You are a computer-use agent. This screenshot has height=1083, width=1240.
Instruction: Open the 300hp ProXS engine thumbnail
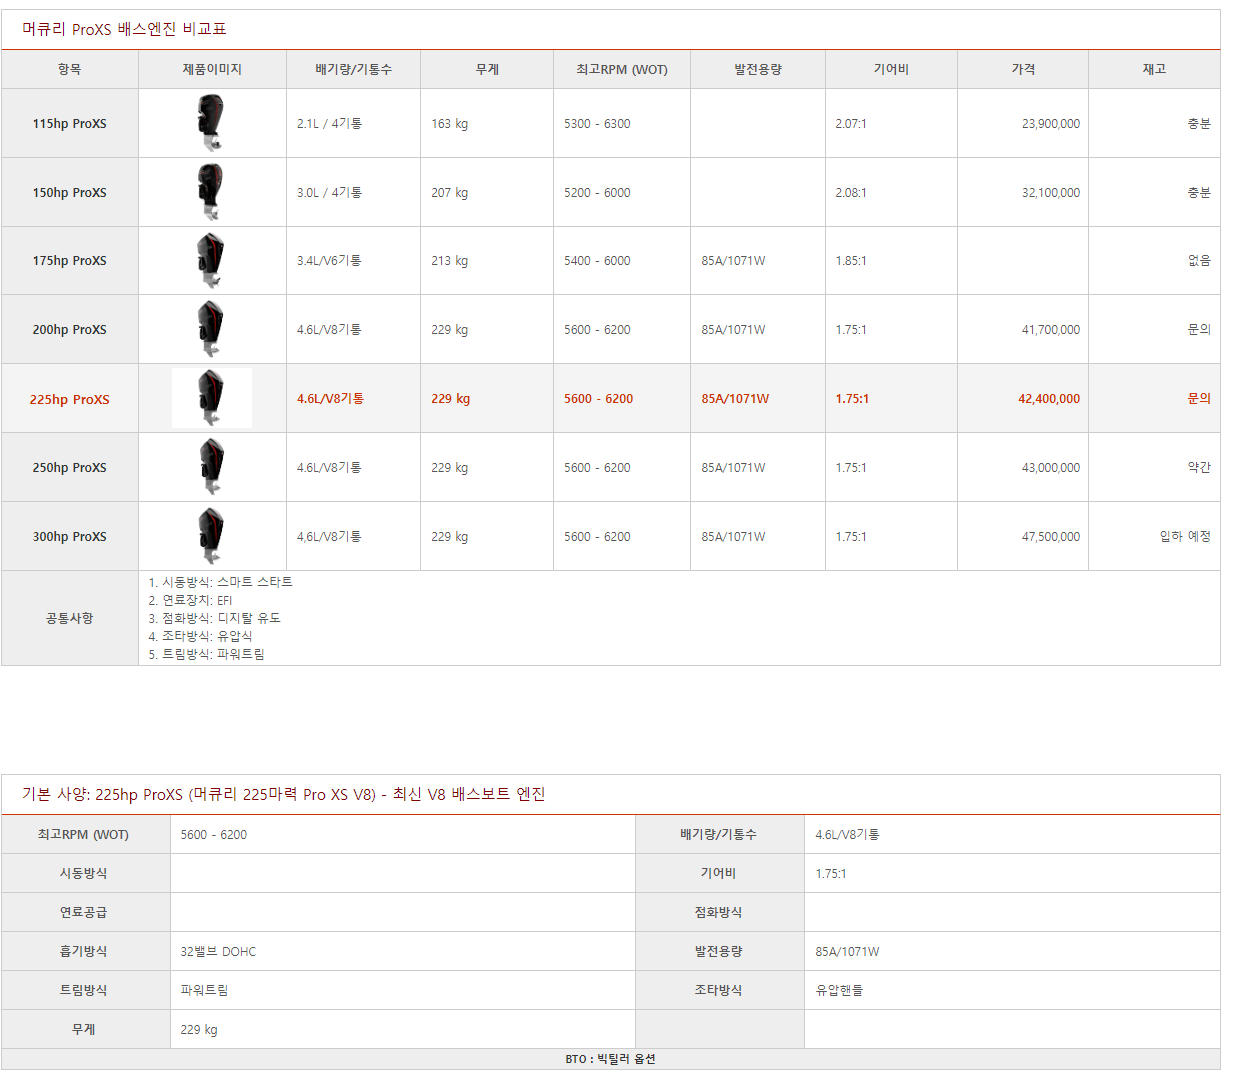(210, 536)
